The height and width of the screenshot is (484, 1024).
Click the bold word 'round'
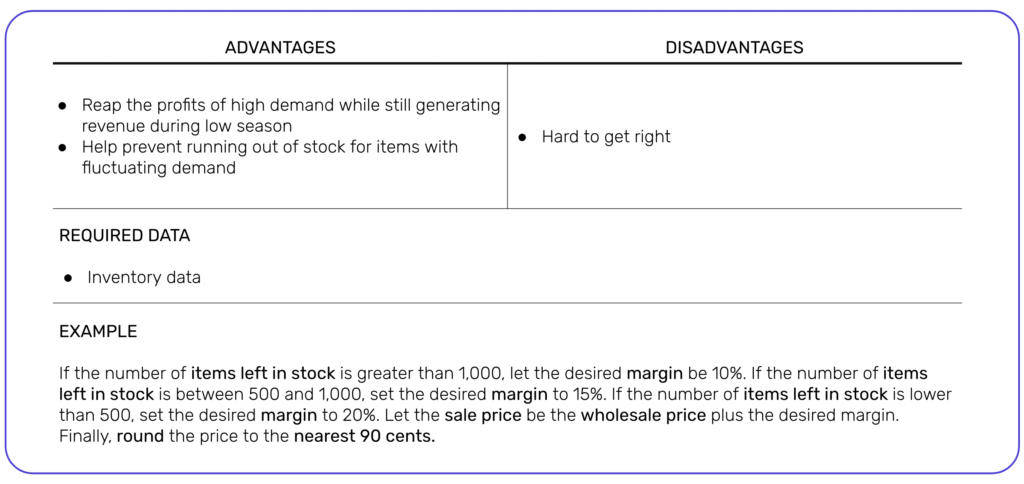click(140, 437)
